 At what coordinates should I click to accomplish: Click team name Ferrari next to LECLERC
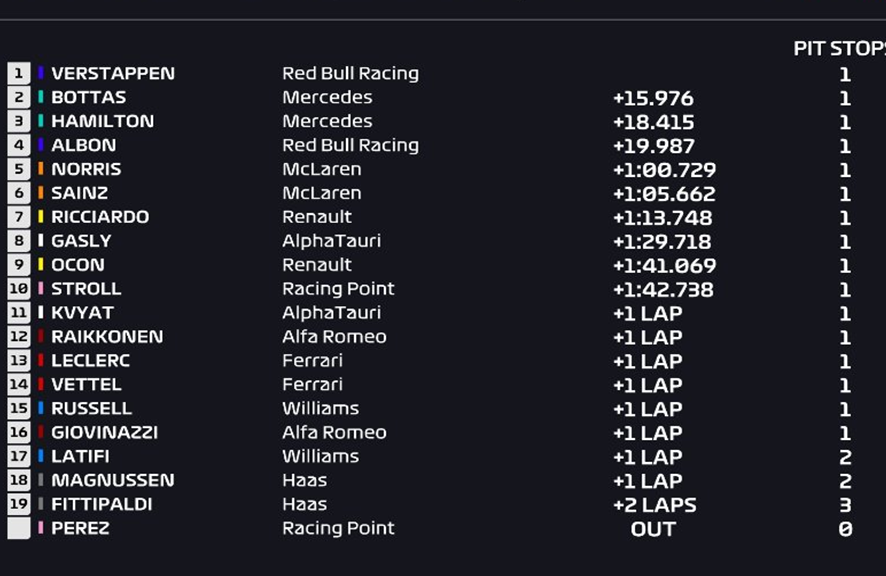pos(312,361)
